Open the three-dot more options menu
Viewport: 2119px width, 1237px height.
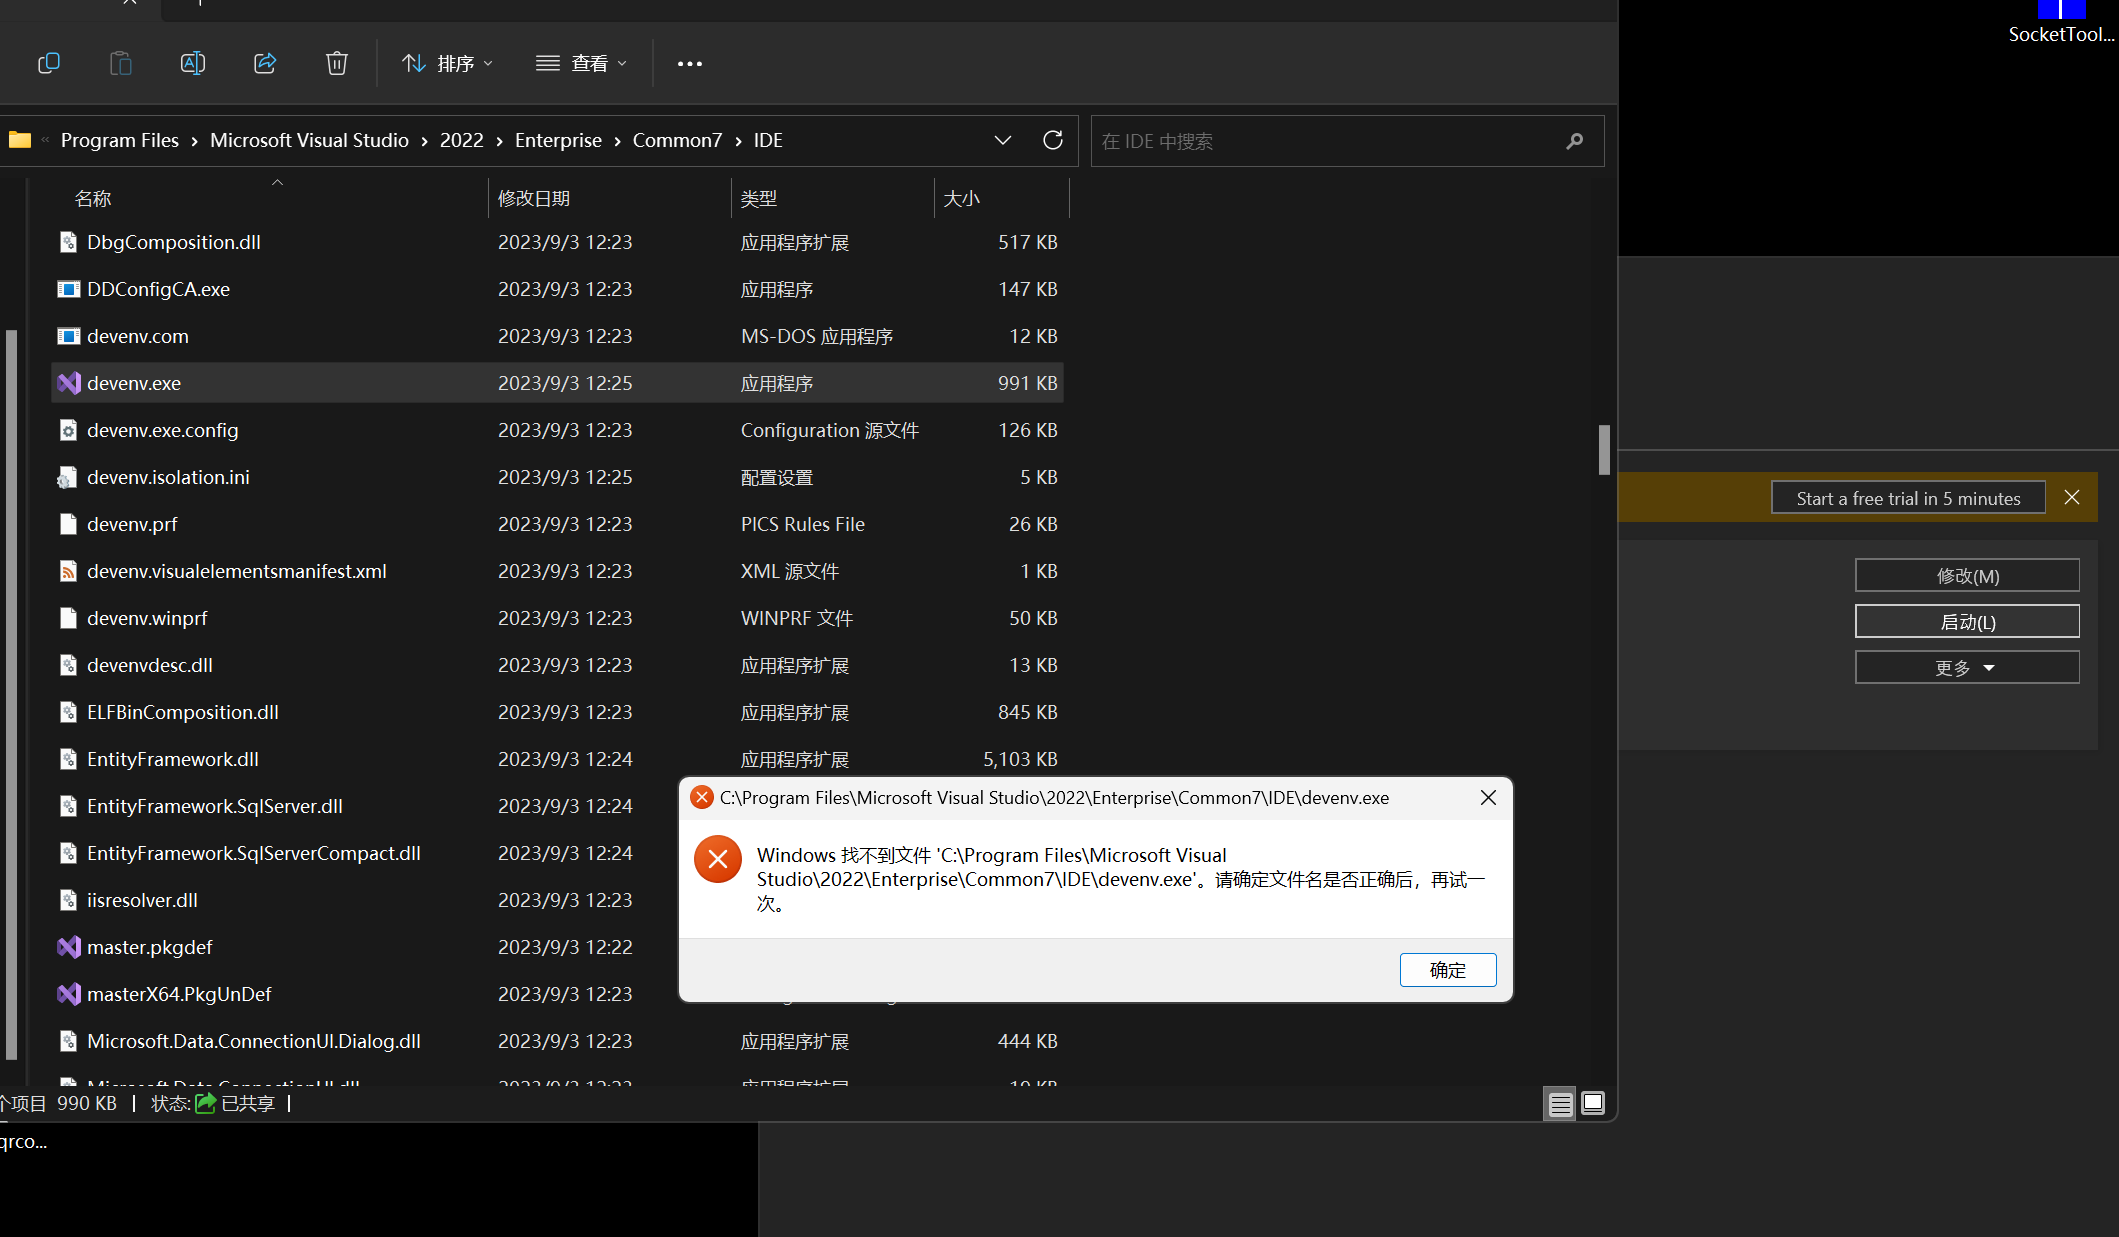(x=689, y=63)
